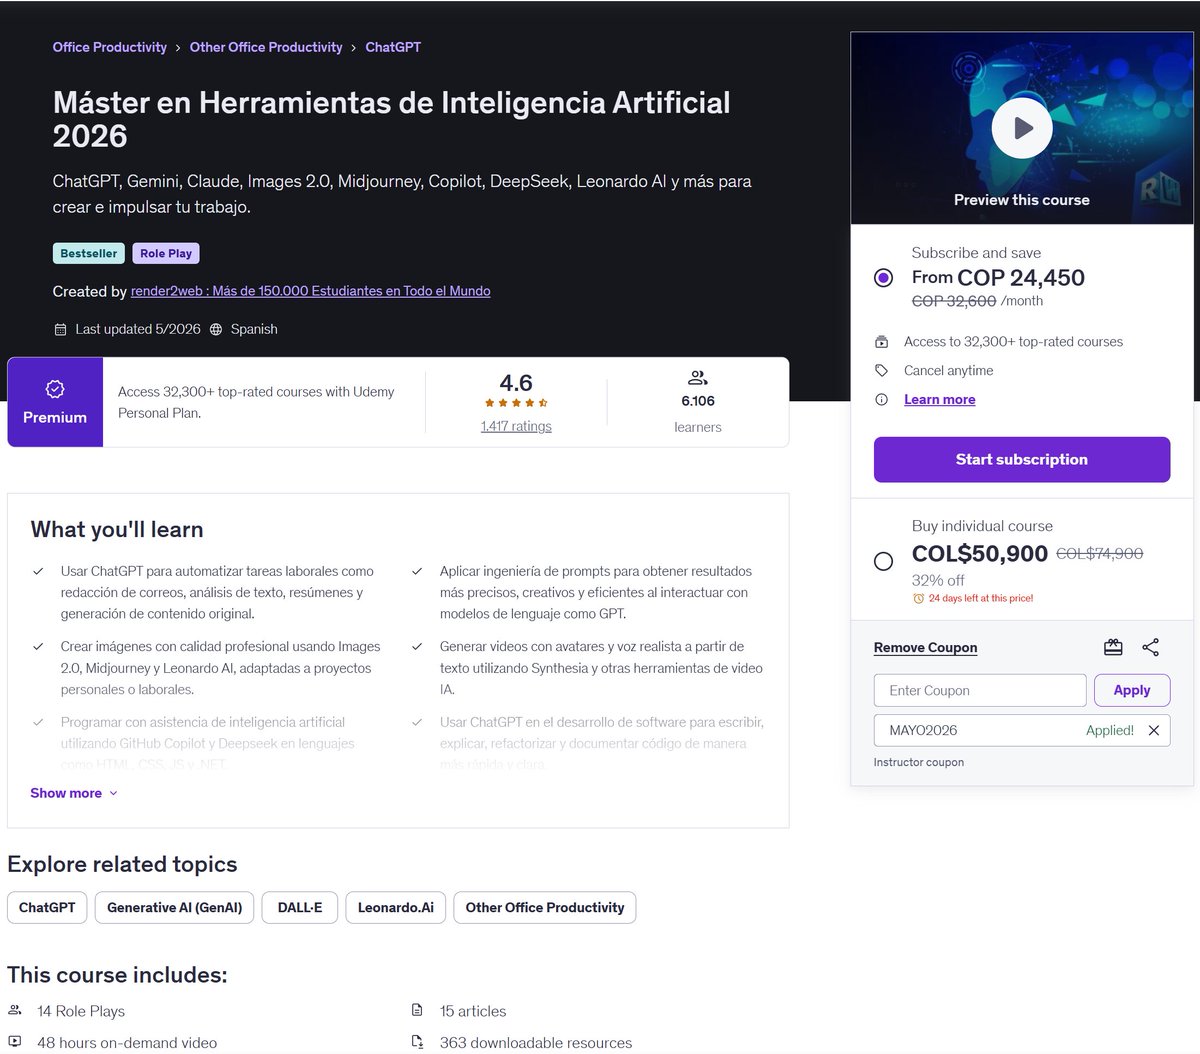
Task: Click the Bestseller badge
Action: [89, 253]
